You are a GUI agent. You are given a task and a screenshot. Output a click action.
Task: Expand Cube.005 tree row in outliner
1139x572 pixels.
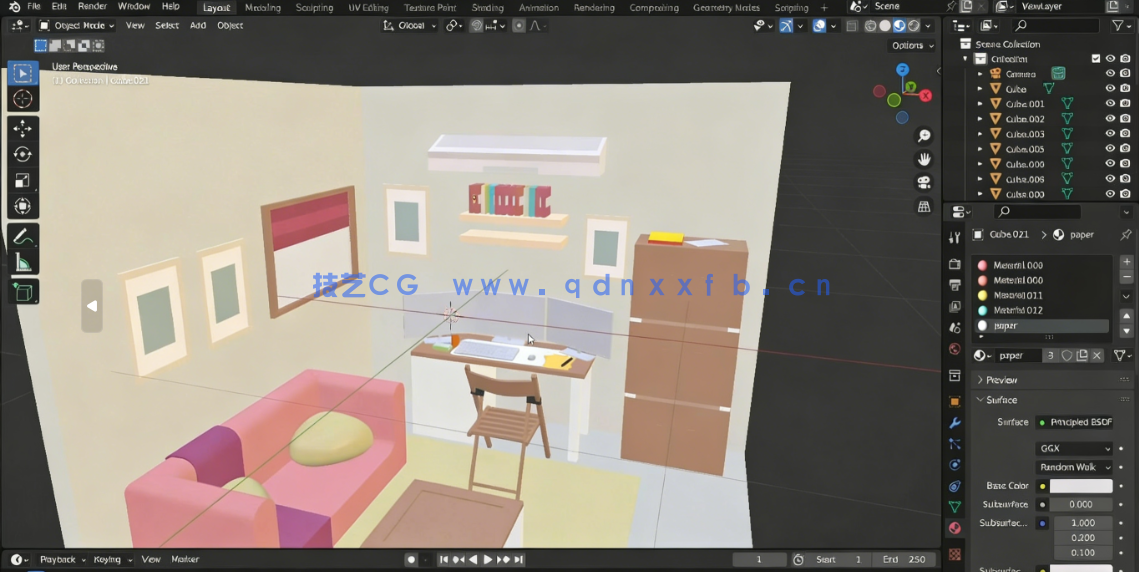click(x=979, y=149)
